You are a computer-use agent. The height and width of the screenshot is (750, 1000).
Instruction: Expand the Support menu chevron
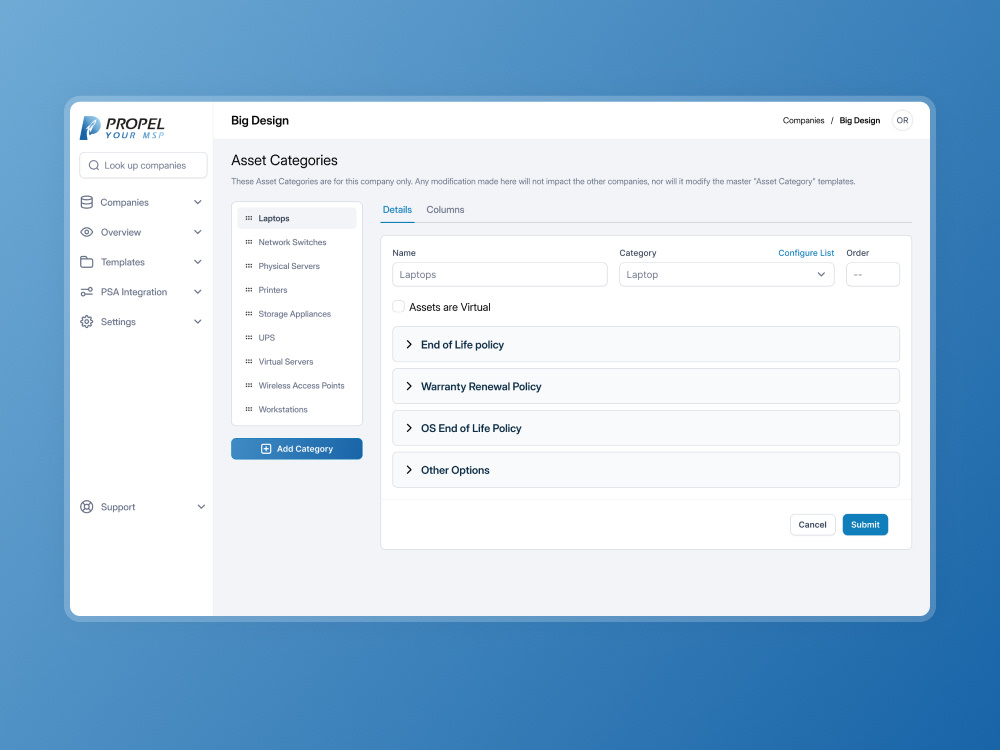201,507
